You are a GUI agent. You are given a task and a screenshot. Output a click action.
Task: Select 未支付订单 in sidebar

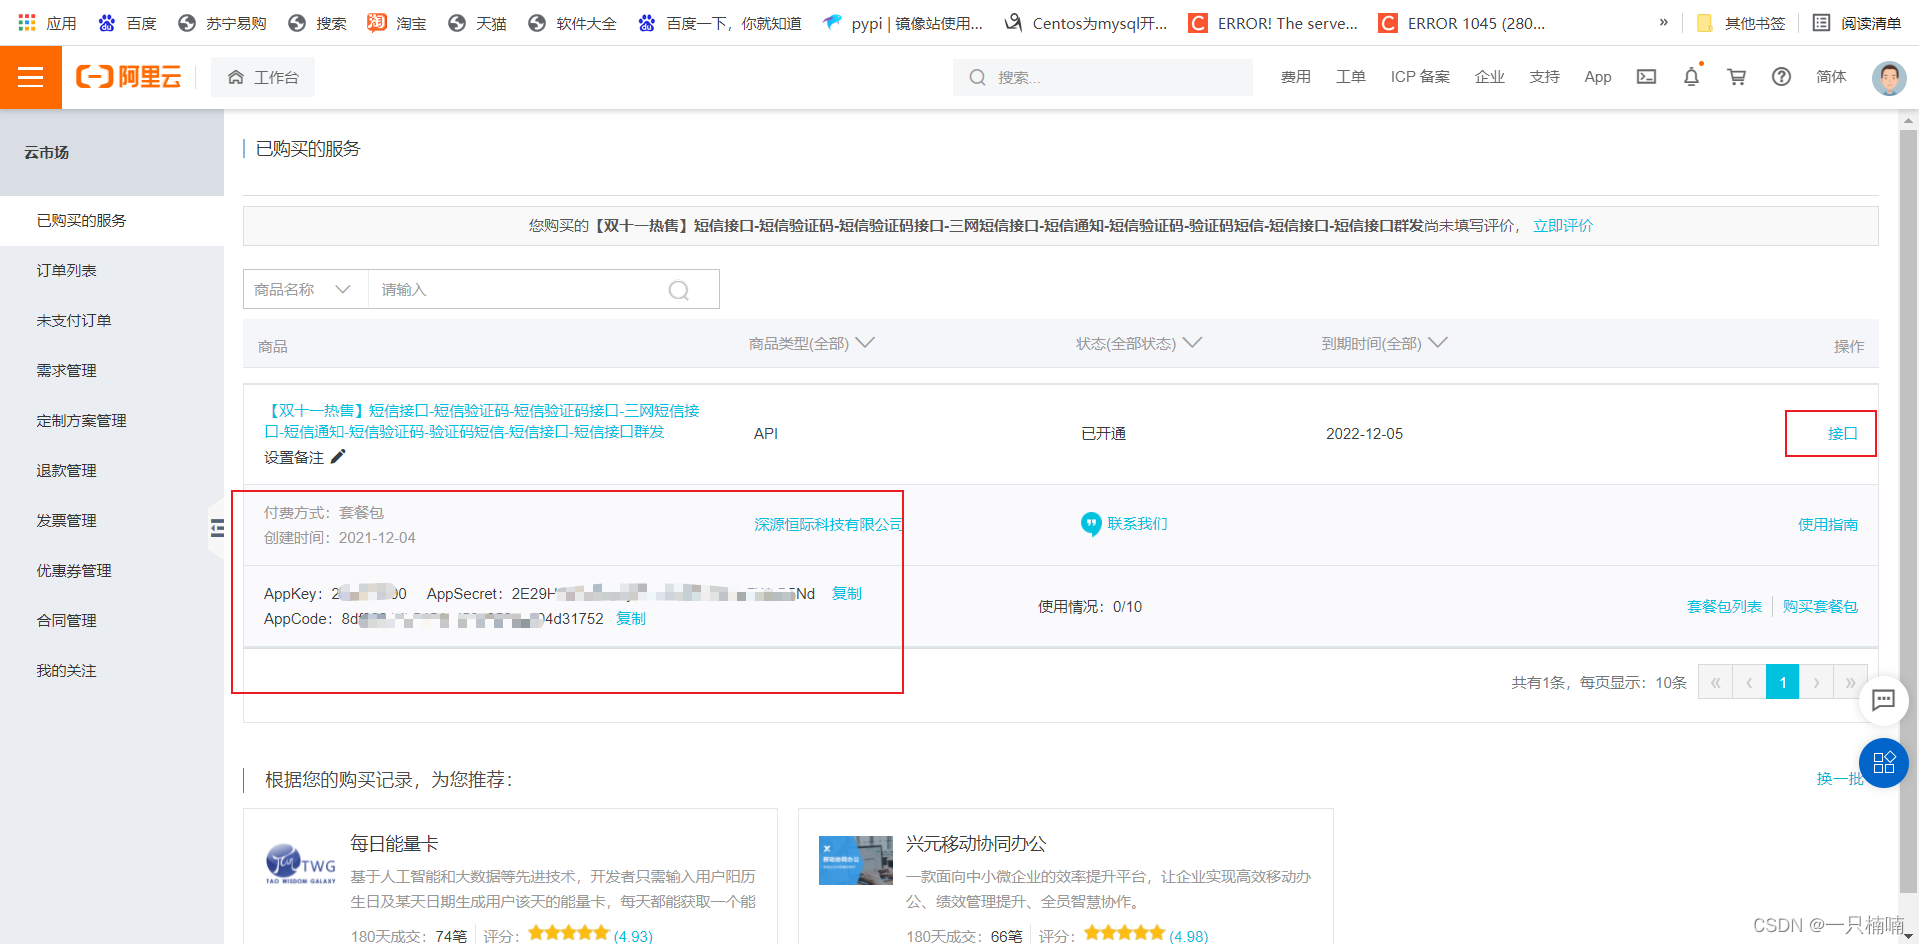tap(112, 320)
